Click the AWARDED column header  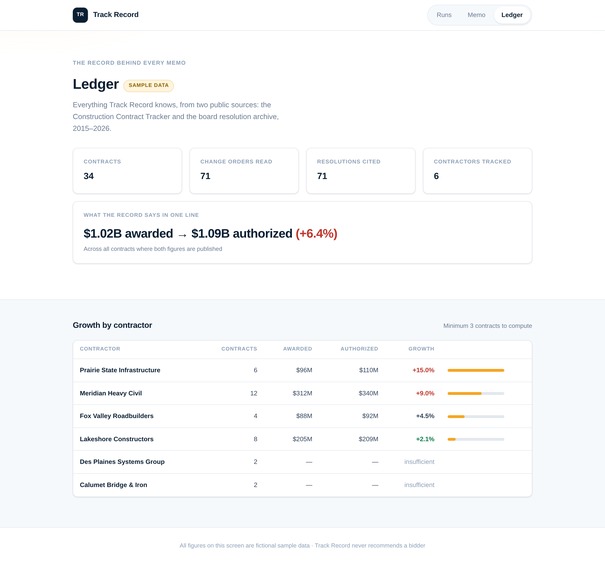coord(297,349)
